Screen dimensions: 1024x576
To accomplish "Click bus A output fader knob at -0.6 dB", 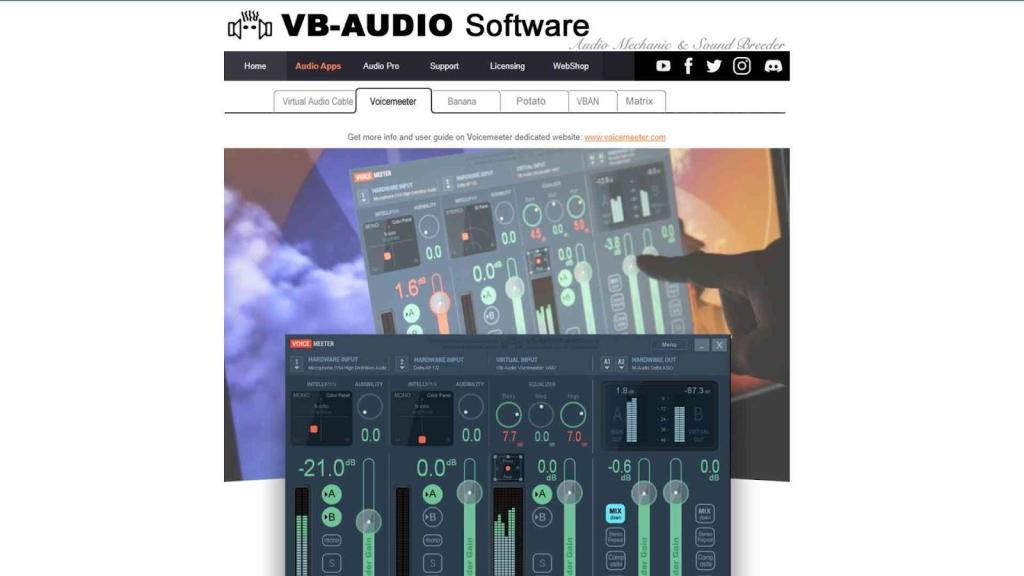I will tap(644, 492).
